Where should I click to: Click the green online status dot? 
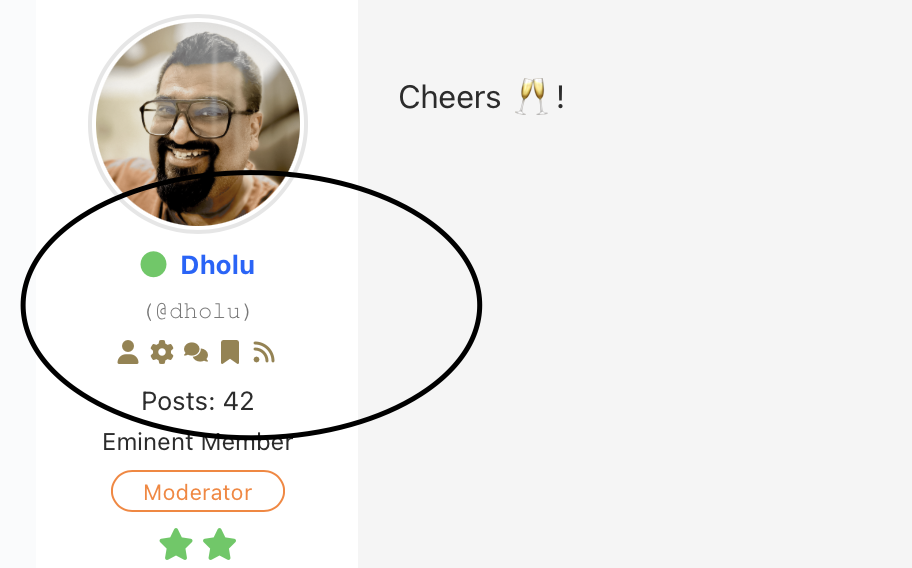pos(154,265)
